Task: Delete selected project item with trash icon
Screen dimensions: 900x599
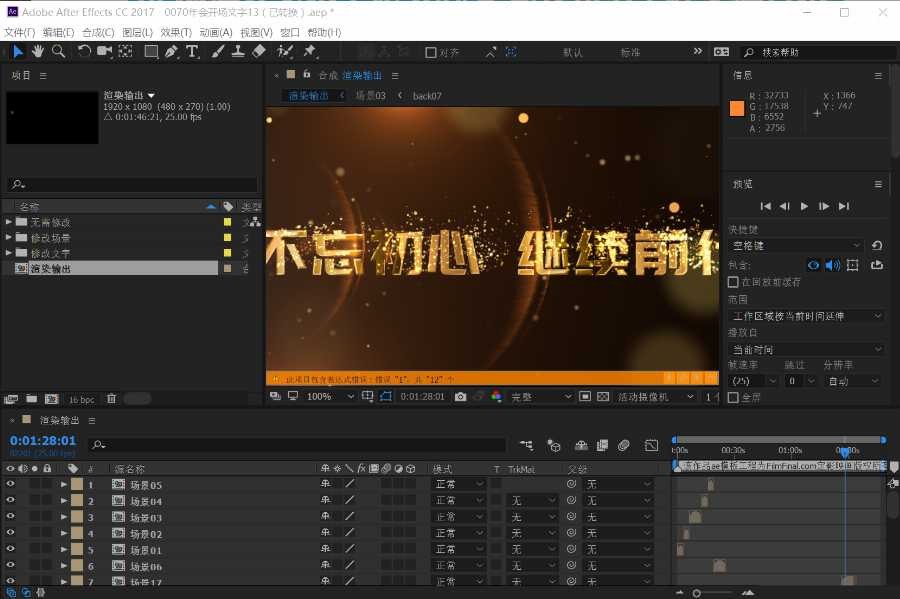Action: [111, 398]
